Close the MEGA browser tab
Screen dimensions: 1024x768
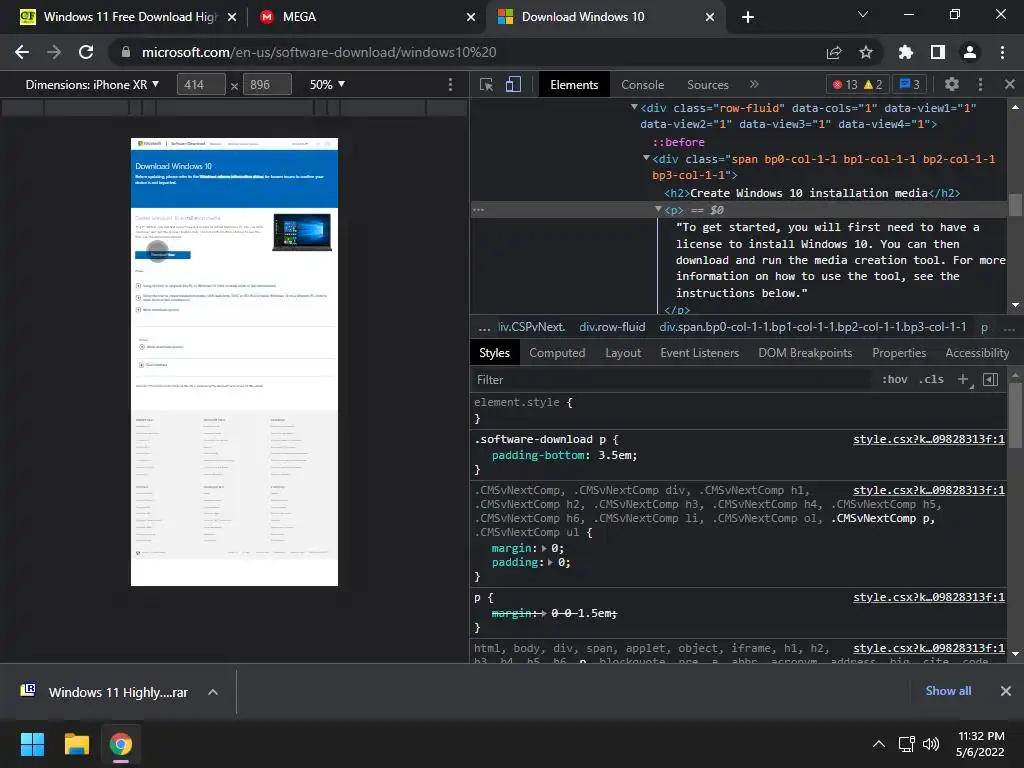471,17
